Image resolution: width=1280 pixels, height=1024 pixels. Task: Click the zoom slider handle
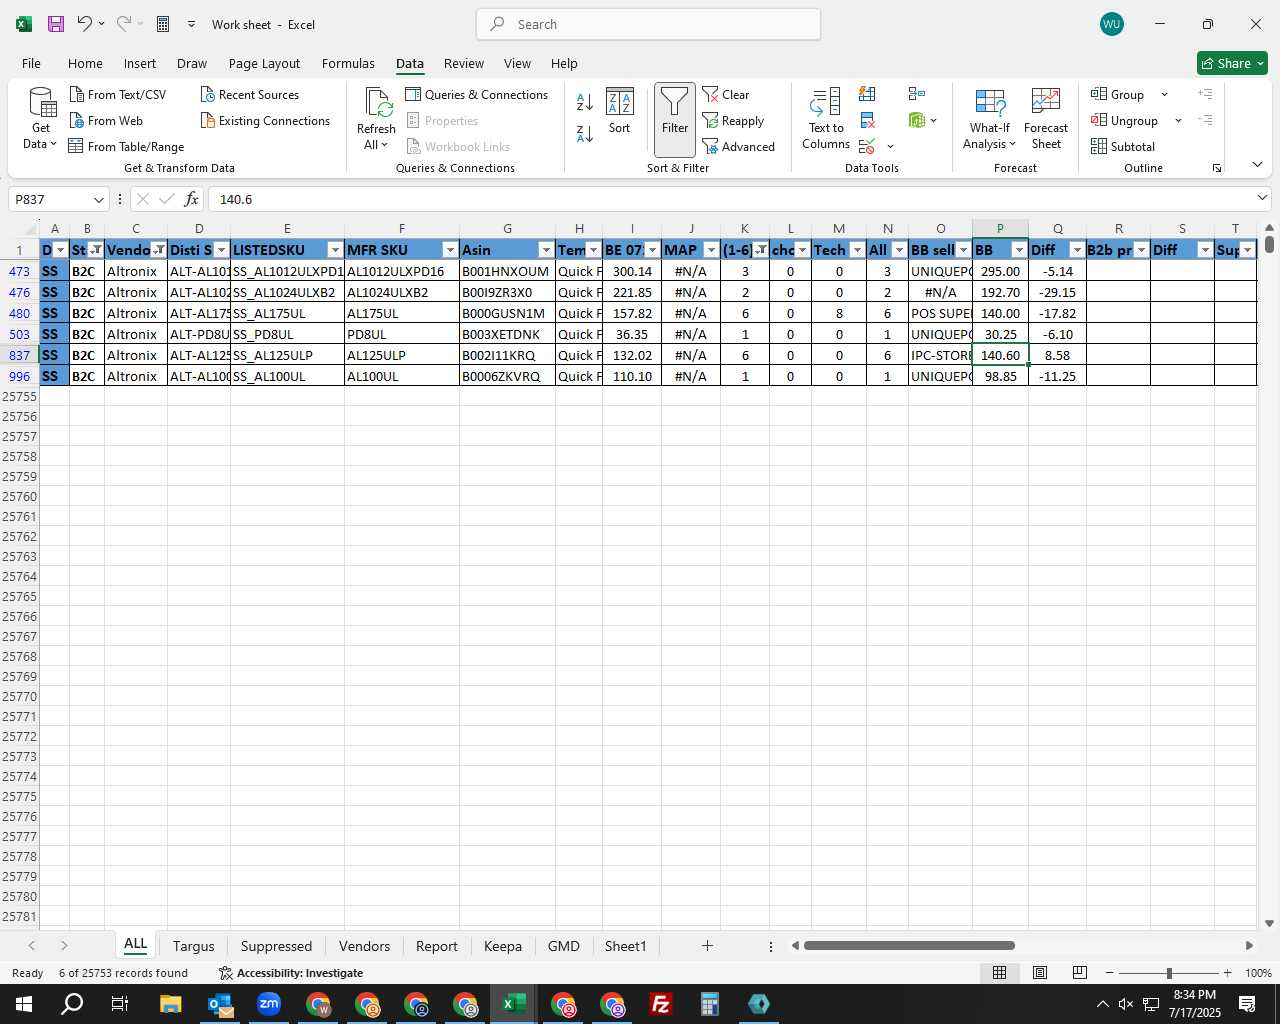1169,973
